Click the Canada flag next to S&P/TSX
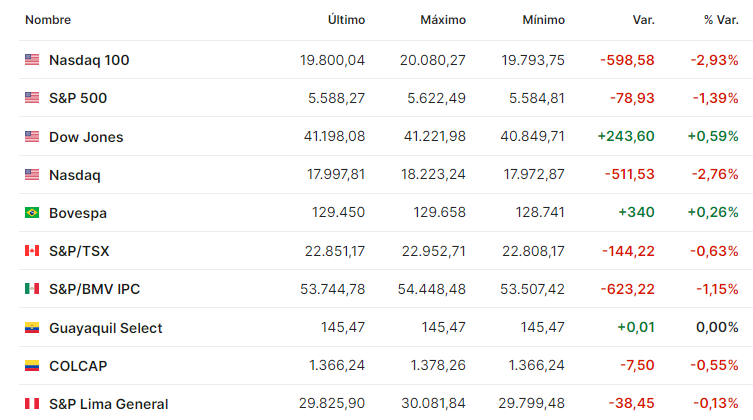 (32, 251)
